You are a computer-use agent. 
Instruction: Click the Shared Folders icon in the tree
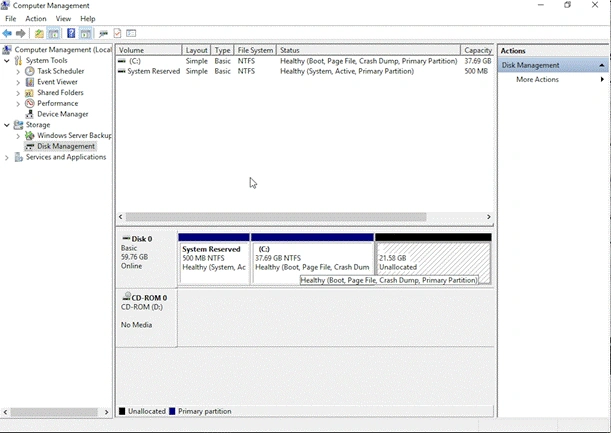(x=30, y=93)
